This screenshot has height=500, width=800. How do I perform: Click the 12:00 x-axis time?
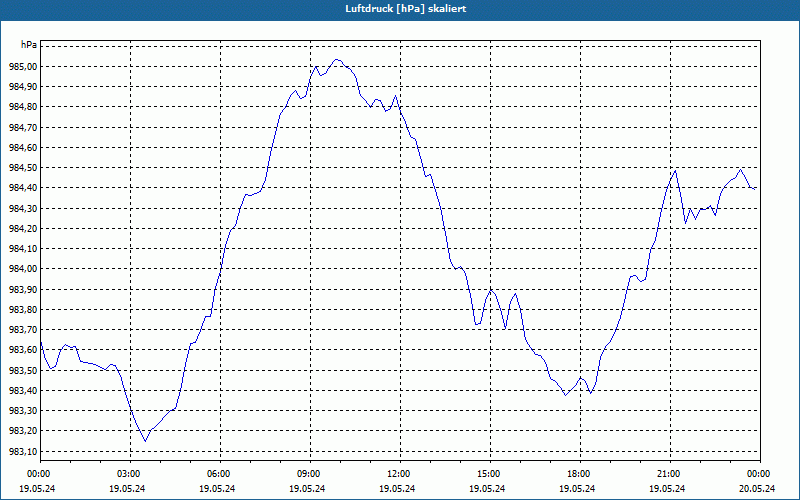[397, 474]
